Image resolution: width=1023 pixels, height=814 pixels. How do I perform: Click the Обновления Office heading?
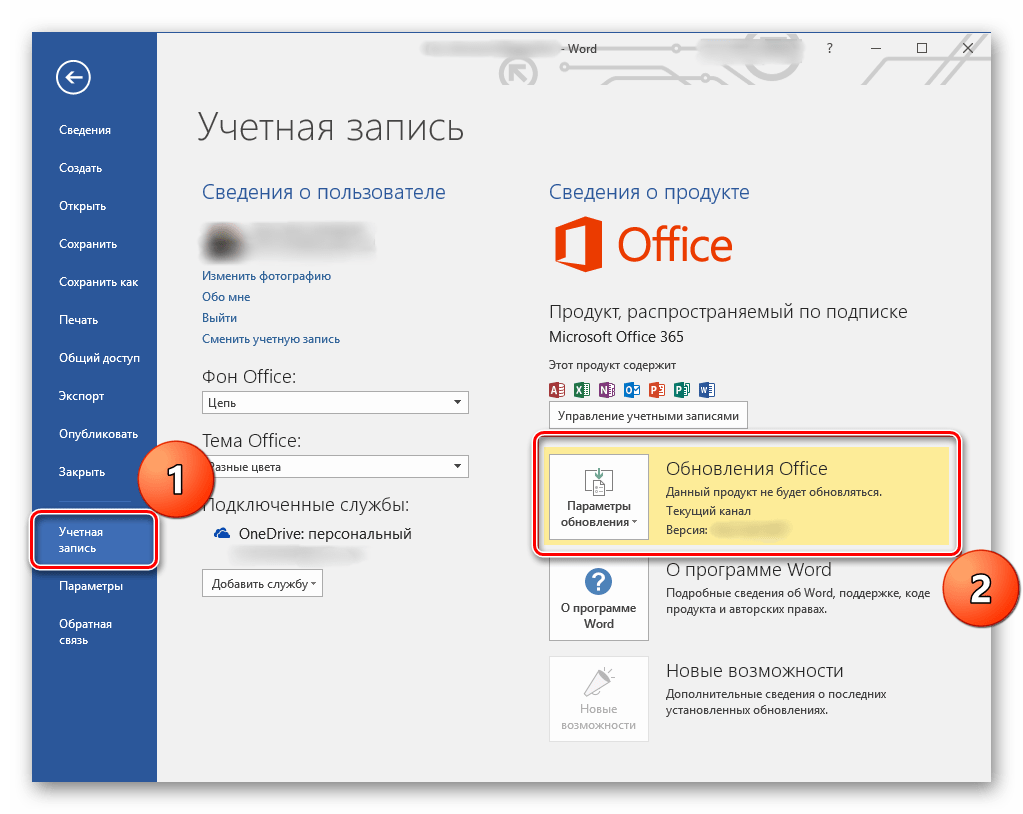746,468
